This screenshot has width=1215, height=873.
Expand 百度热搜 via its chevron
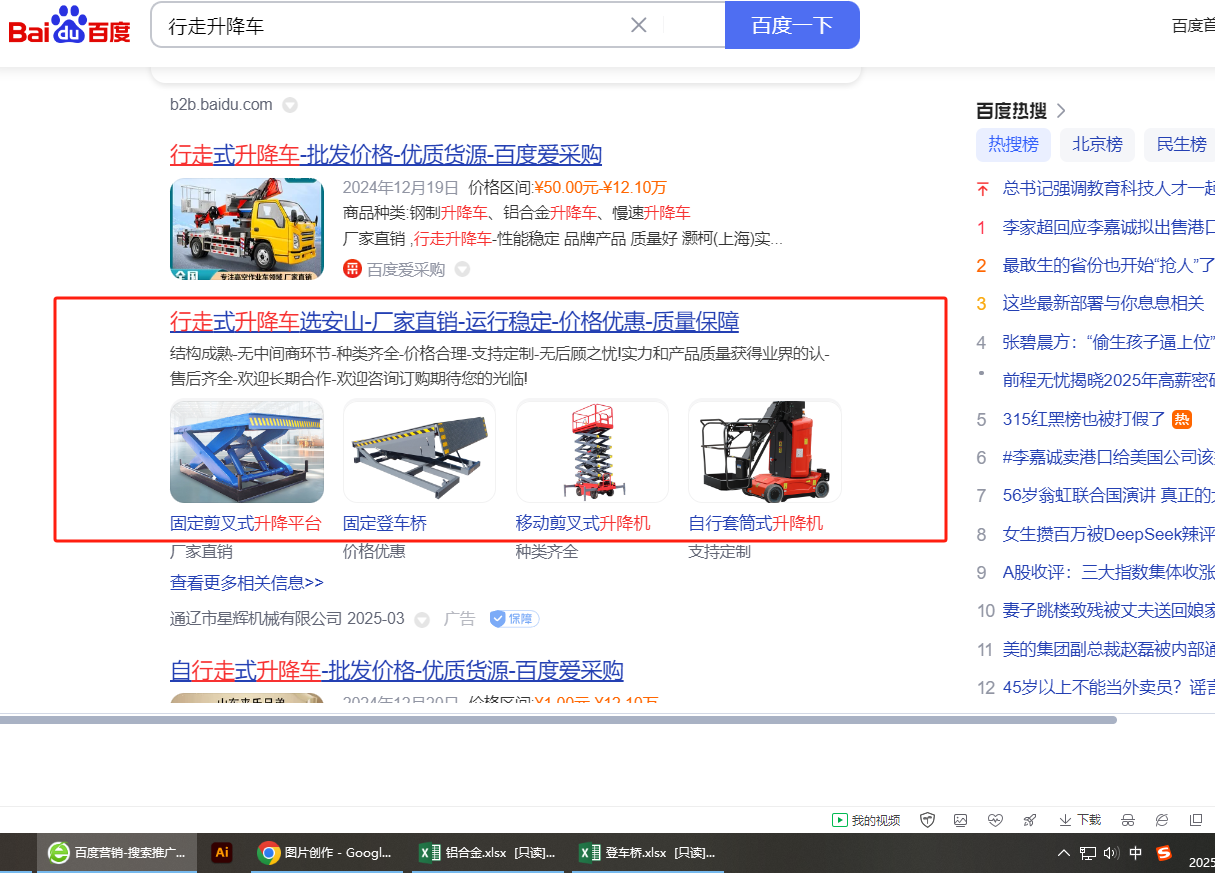[1062, 110]
